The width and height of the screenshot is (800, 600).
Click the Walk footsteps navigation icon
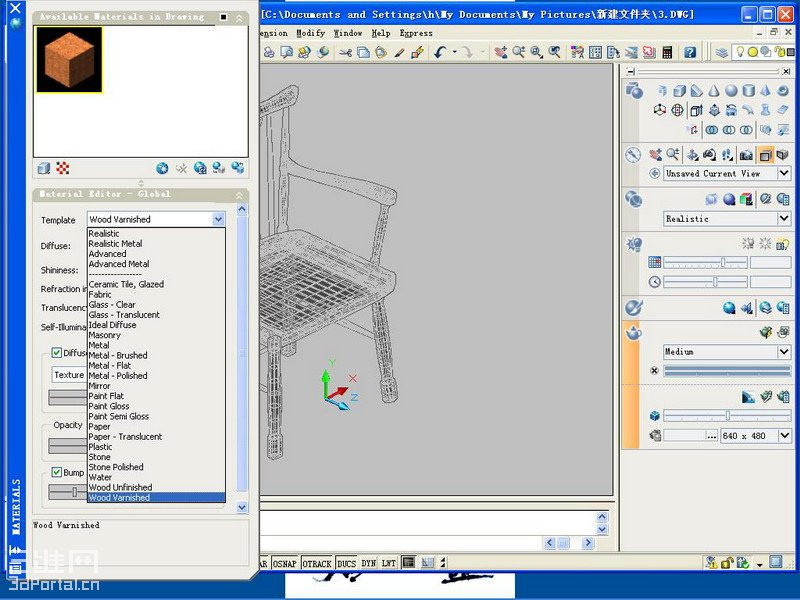pyautogui.click(x=728, y=155)
